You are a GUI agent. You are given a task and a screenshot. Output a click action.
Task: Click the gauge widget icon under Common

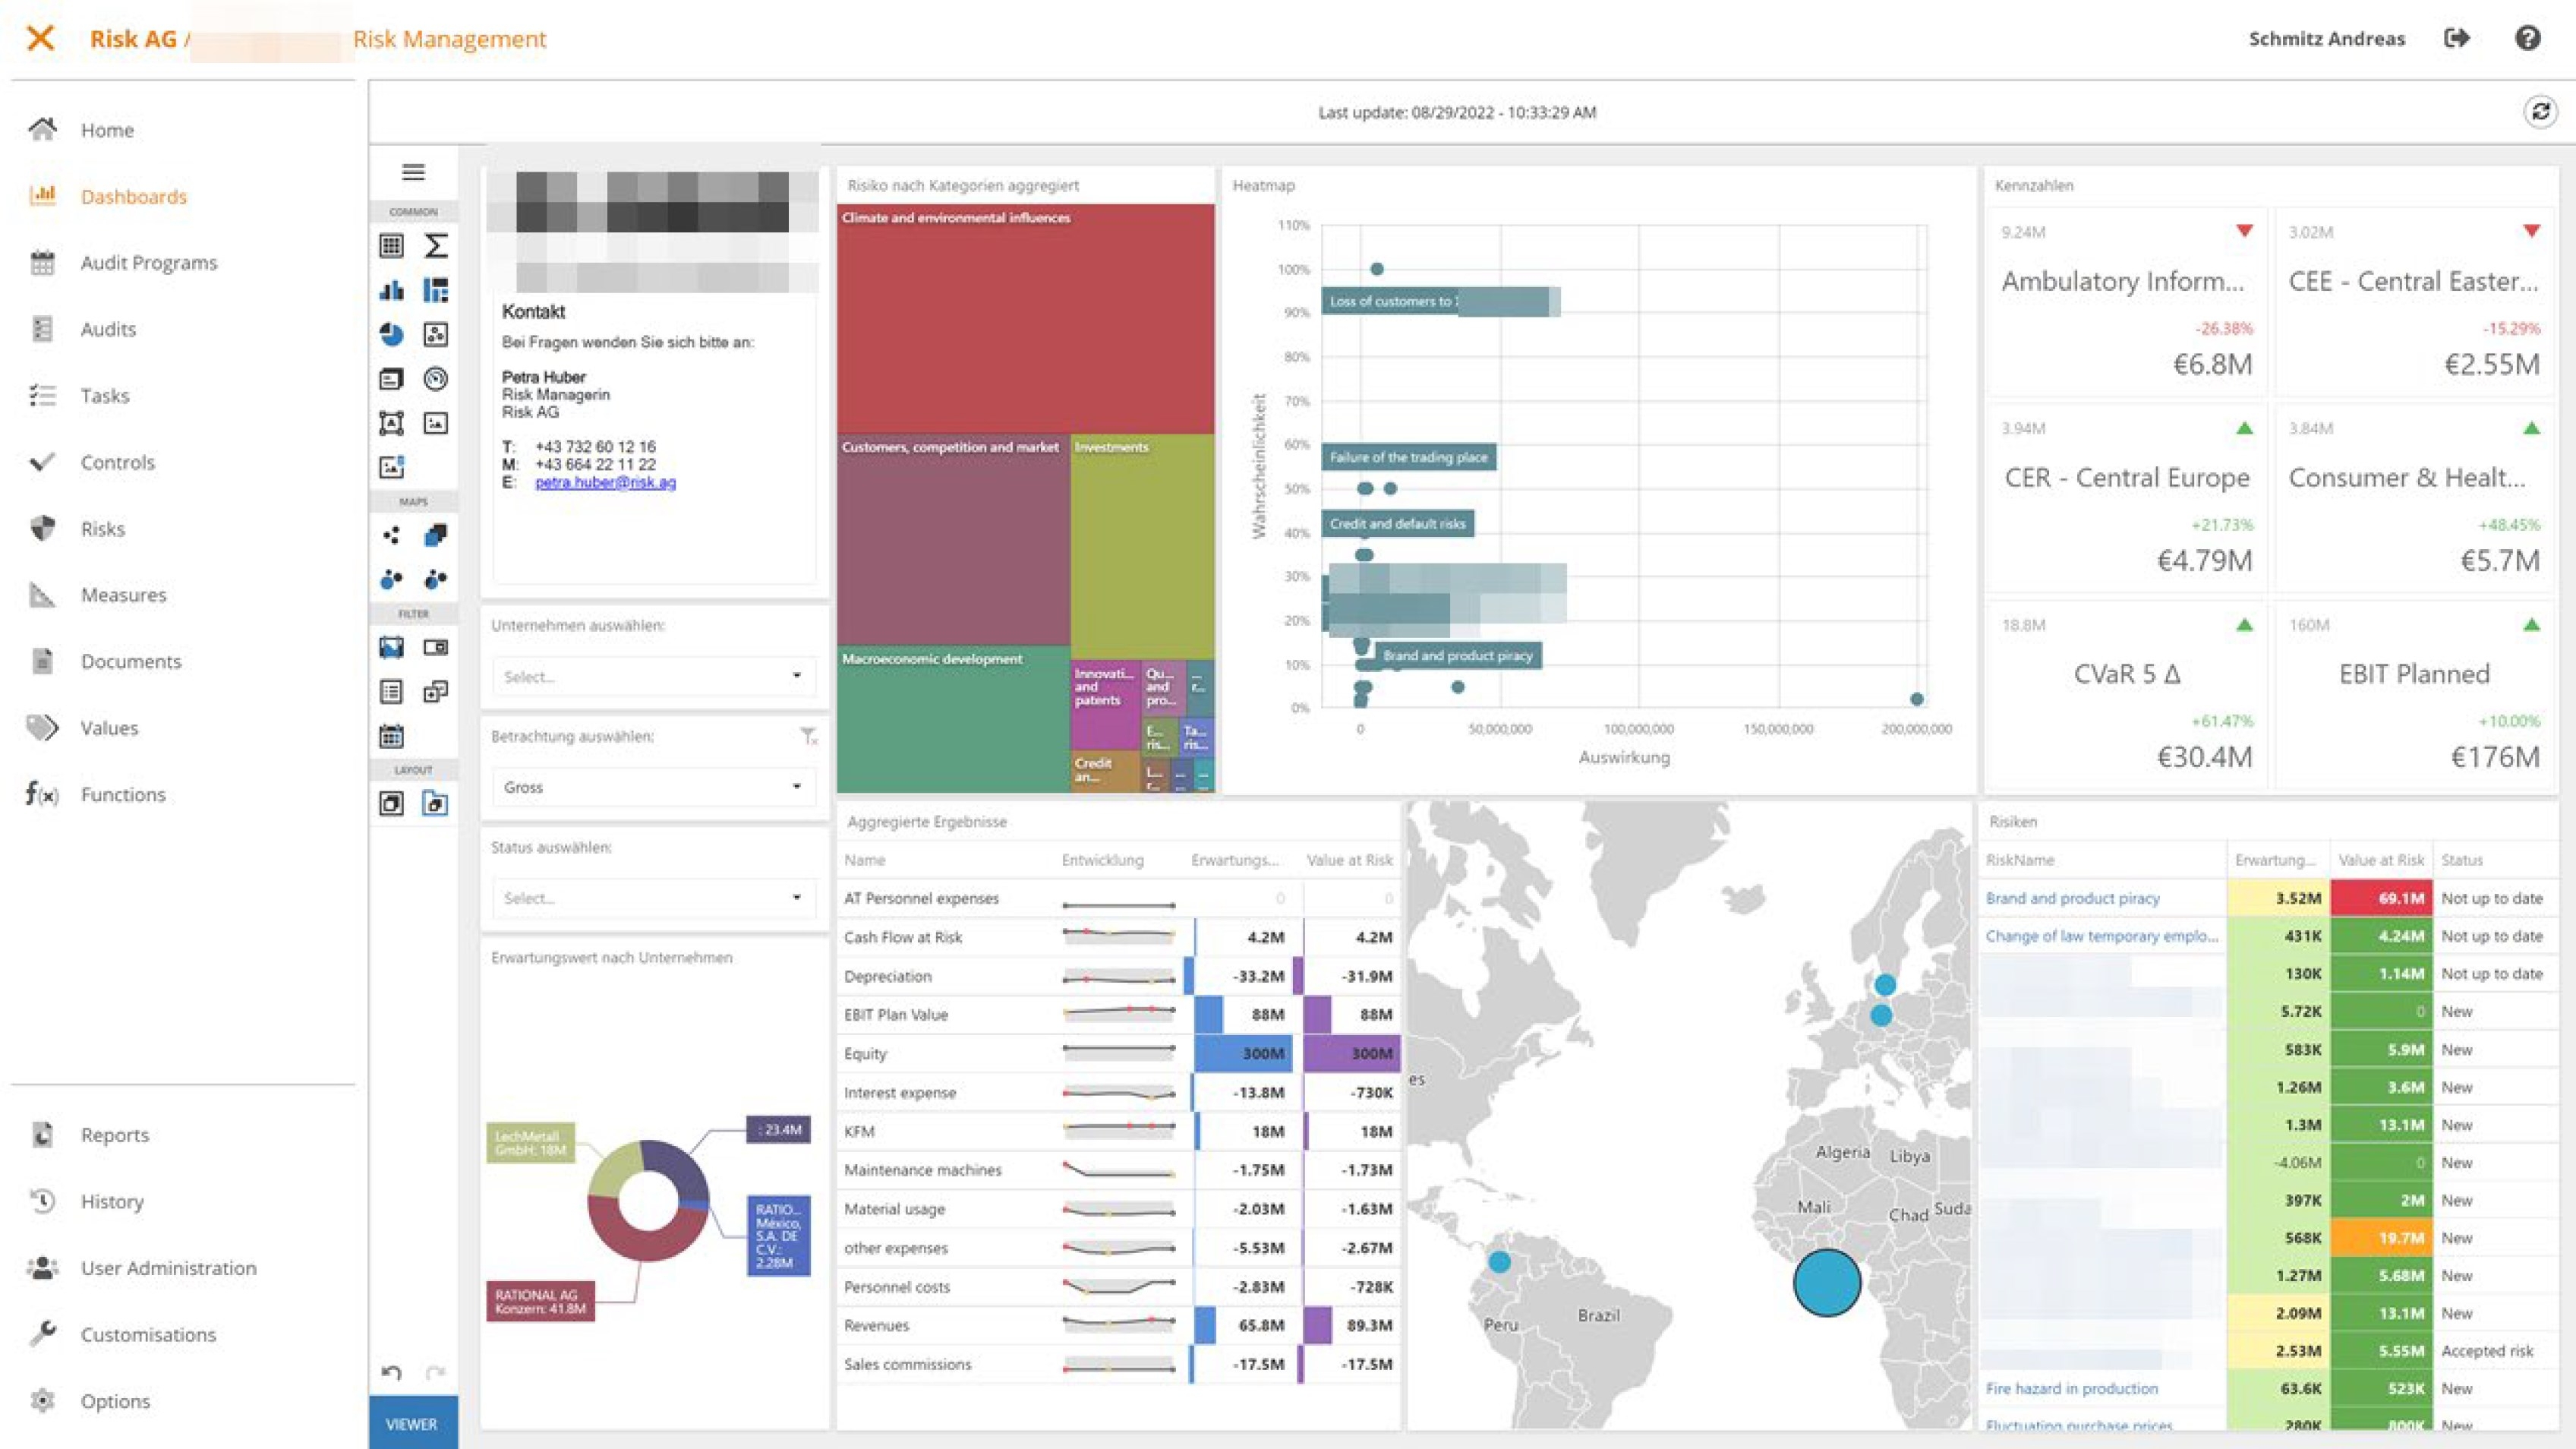pyautogui.click(x=435, y=379)
